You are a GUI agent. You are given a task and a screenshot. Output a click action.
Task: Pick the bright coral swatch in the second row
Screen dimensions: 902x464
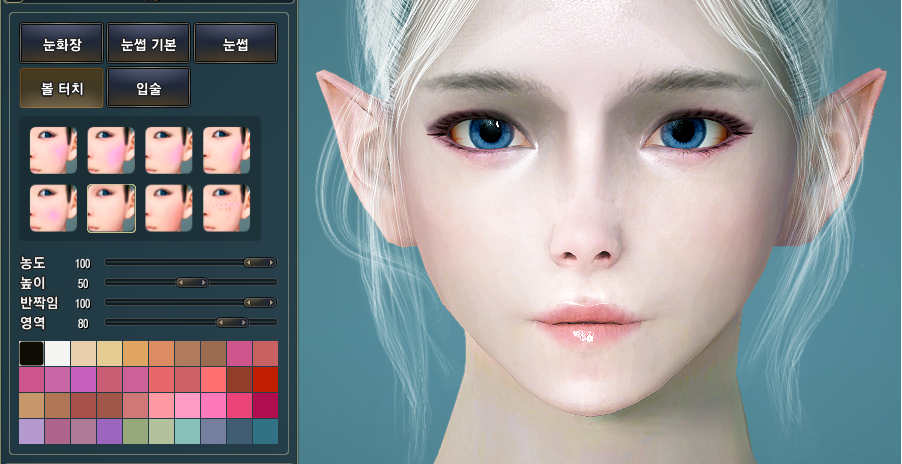[x=213, y=379]
